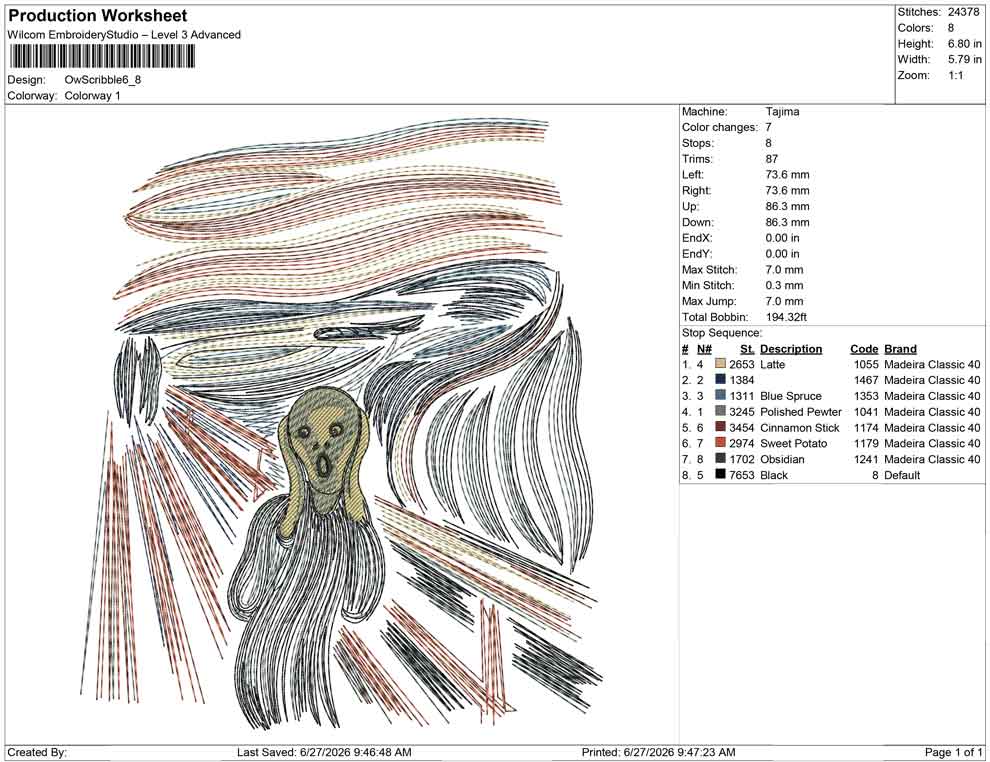Click the Stop Sequence heading
990x762 pixels.
tap(722, 333)
